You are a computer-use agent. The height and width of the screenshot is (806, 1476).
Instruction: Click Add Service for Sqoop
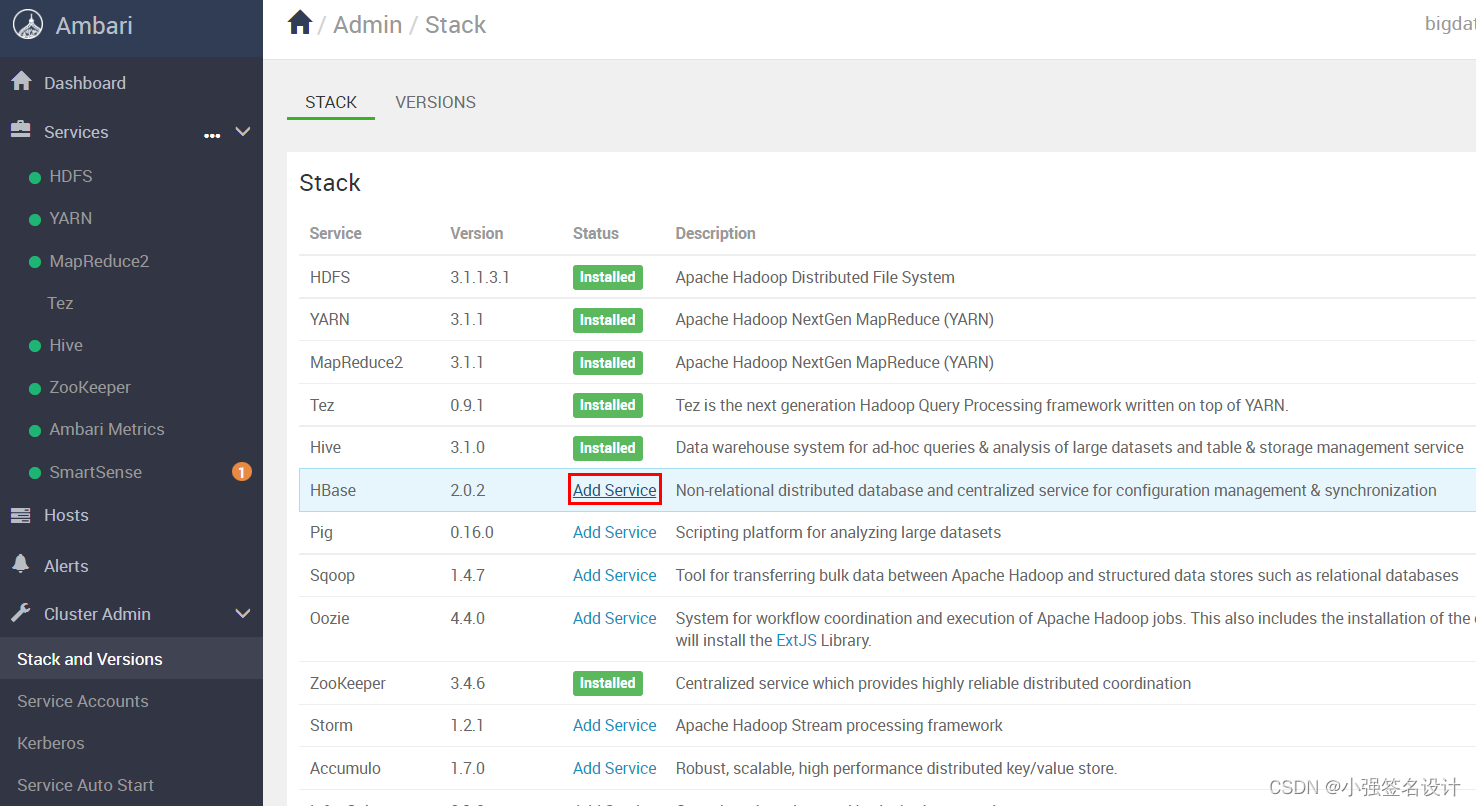click(x=615, y=575)
